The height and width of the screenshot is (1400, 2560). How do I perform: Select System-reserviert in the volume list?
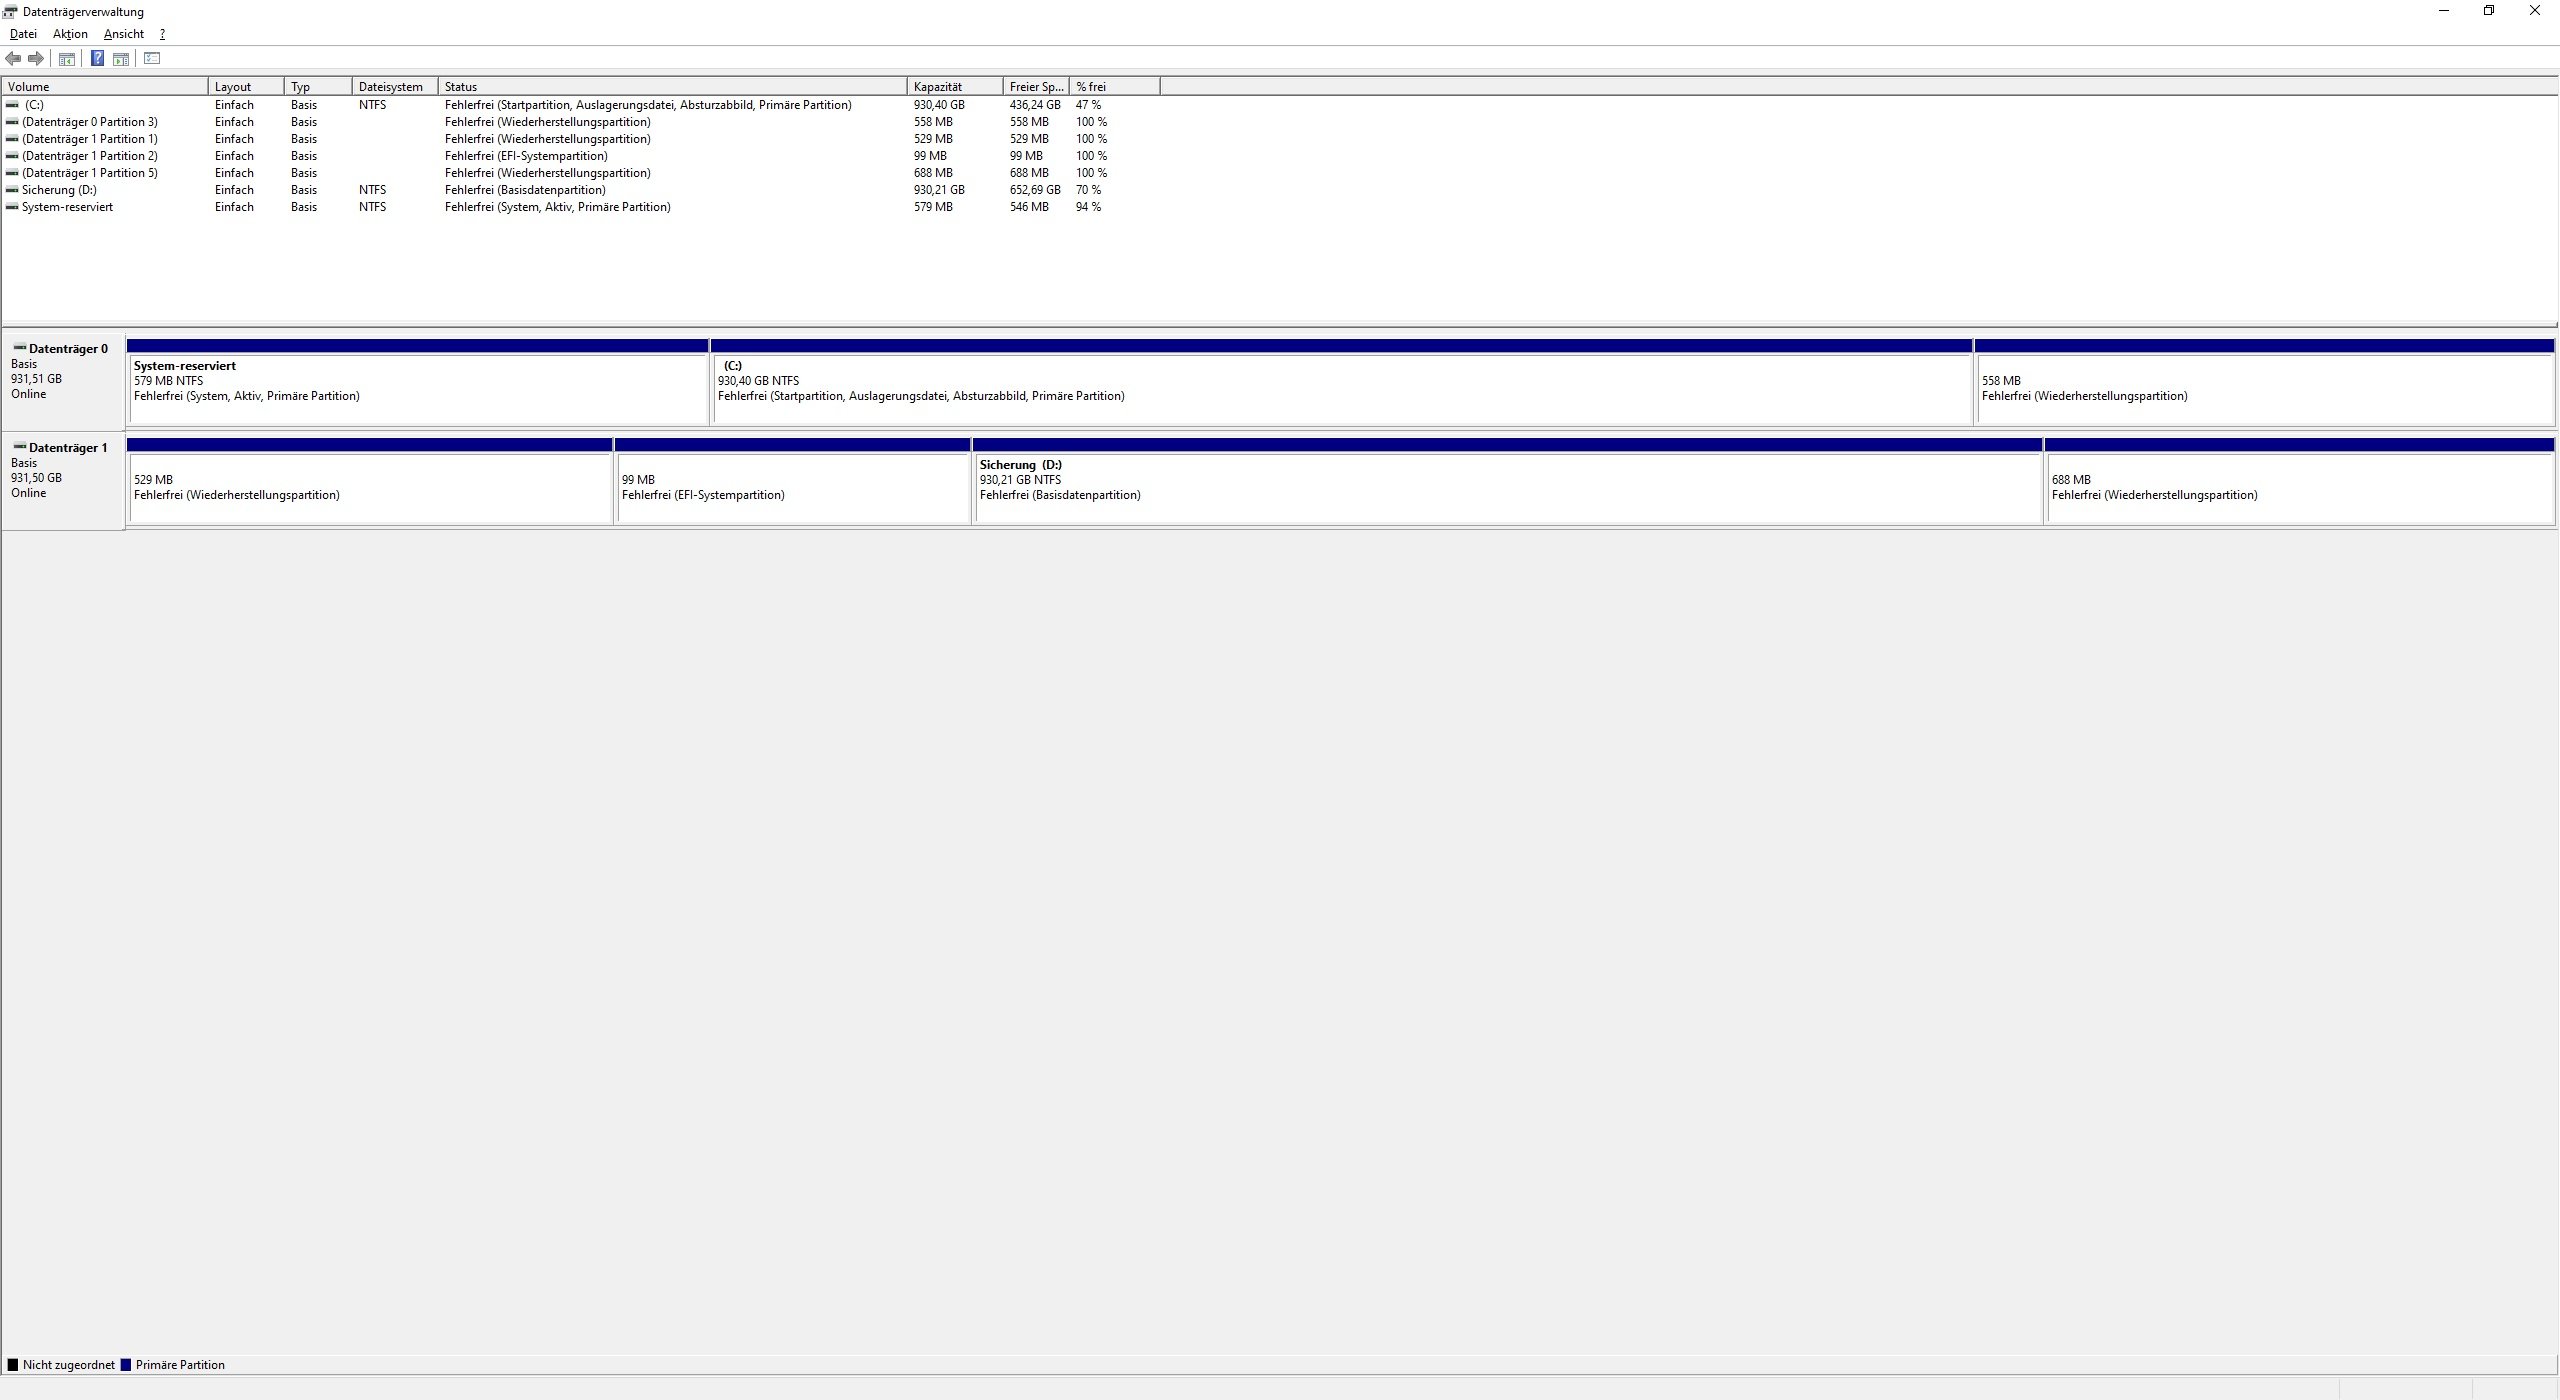pos(67,207)
